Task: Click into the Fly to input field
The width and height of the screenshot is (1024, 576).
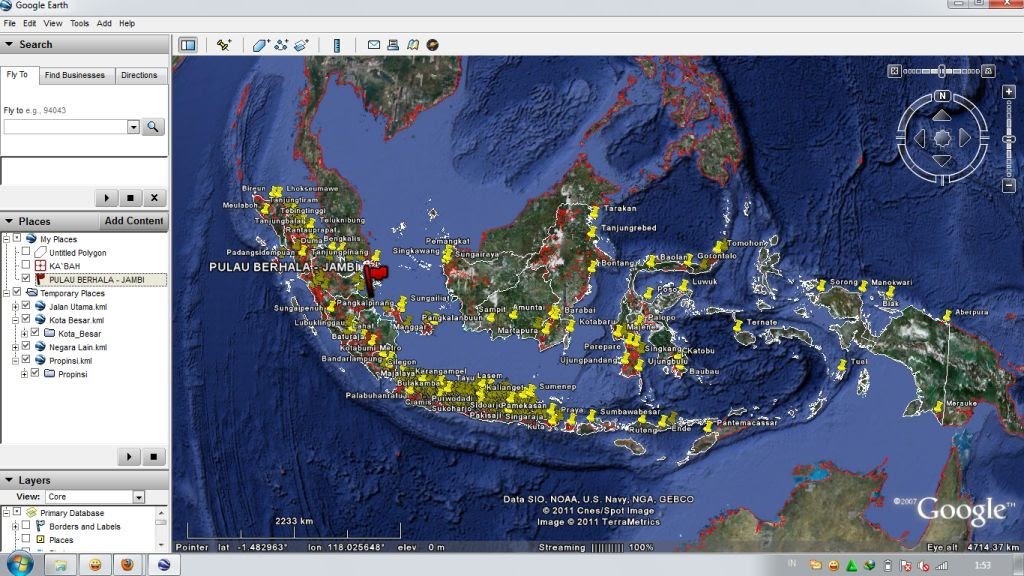Action: tap(65, 127)
